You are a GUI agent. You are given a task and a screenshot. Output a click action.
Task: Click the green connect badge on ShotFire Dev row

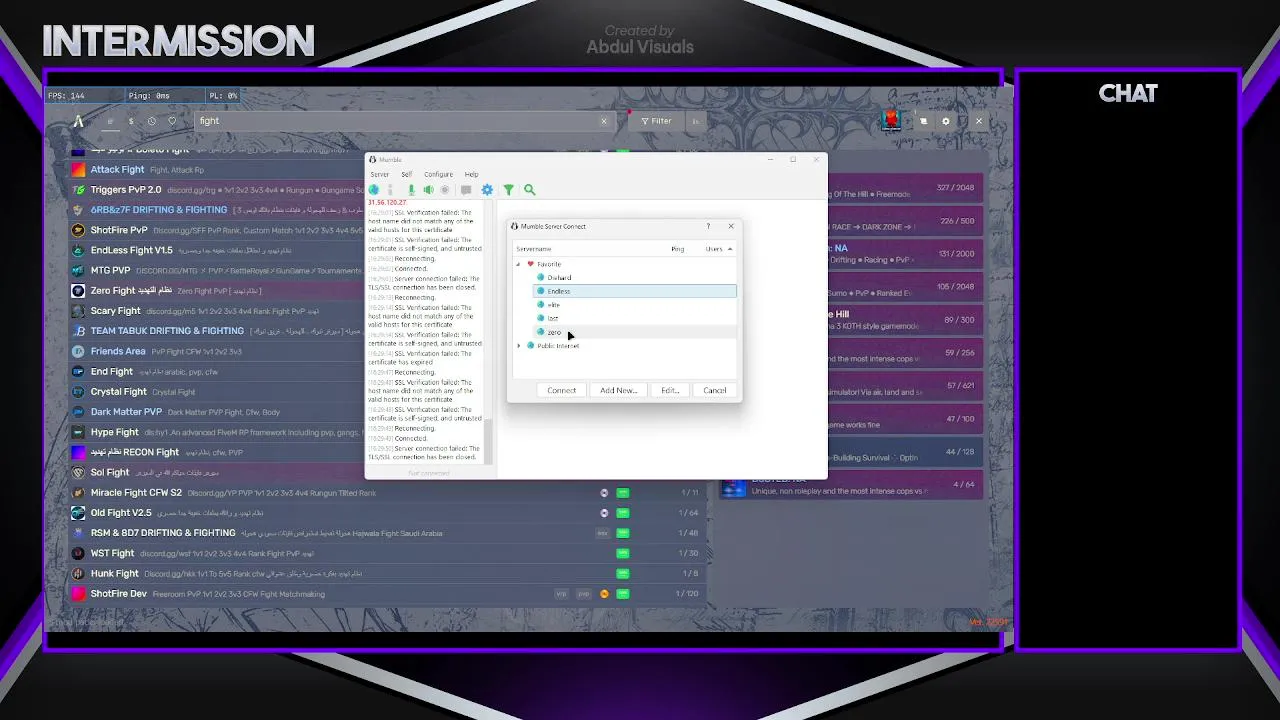623,594
